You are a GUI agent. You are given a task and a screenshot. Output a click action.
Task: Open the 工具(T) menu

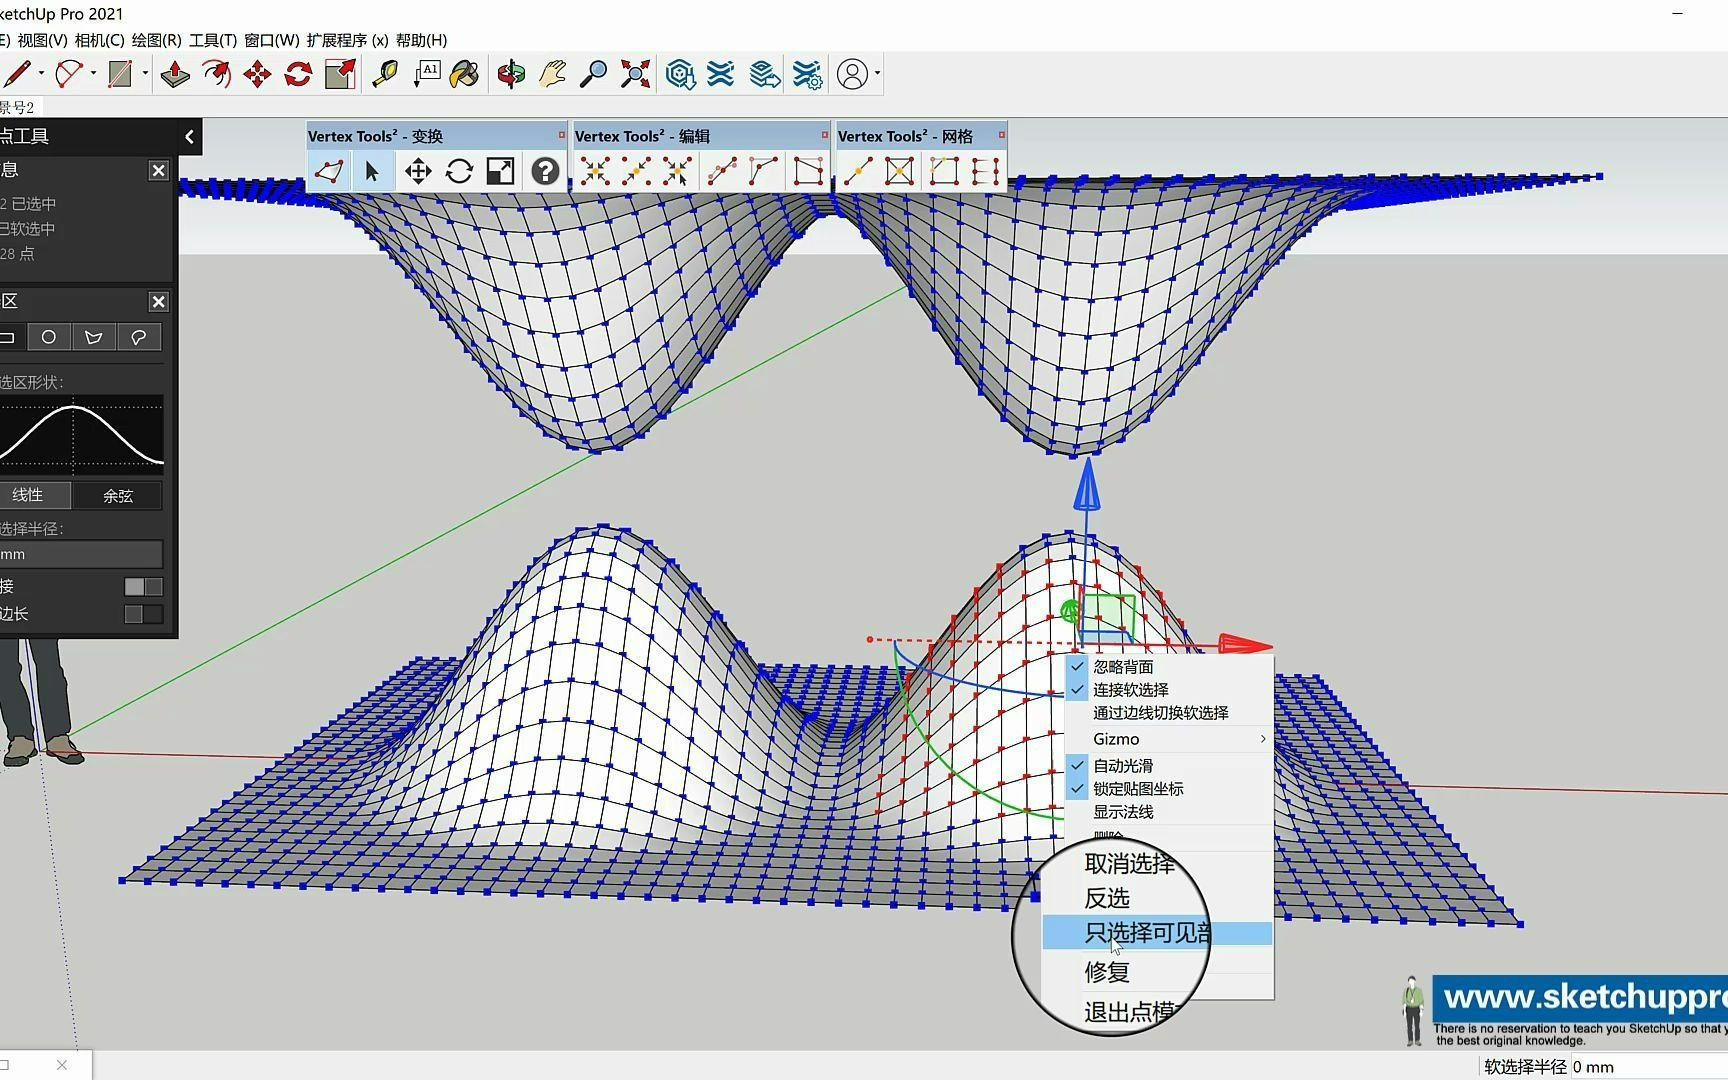(213, 40)
